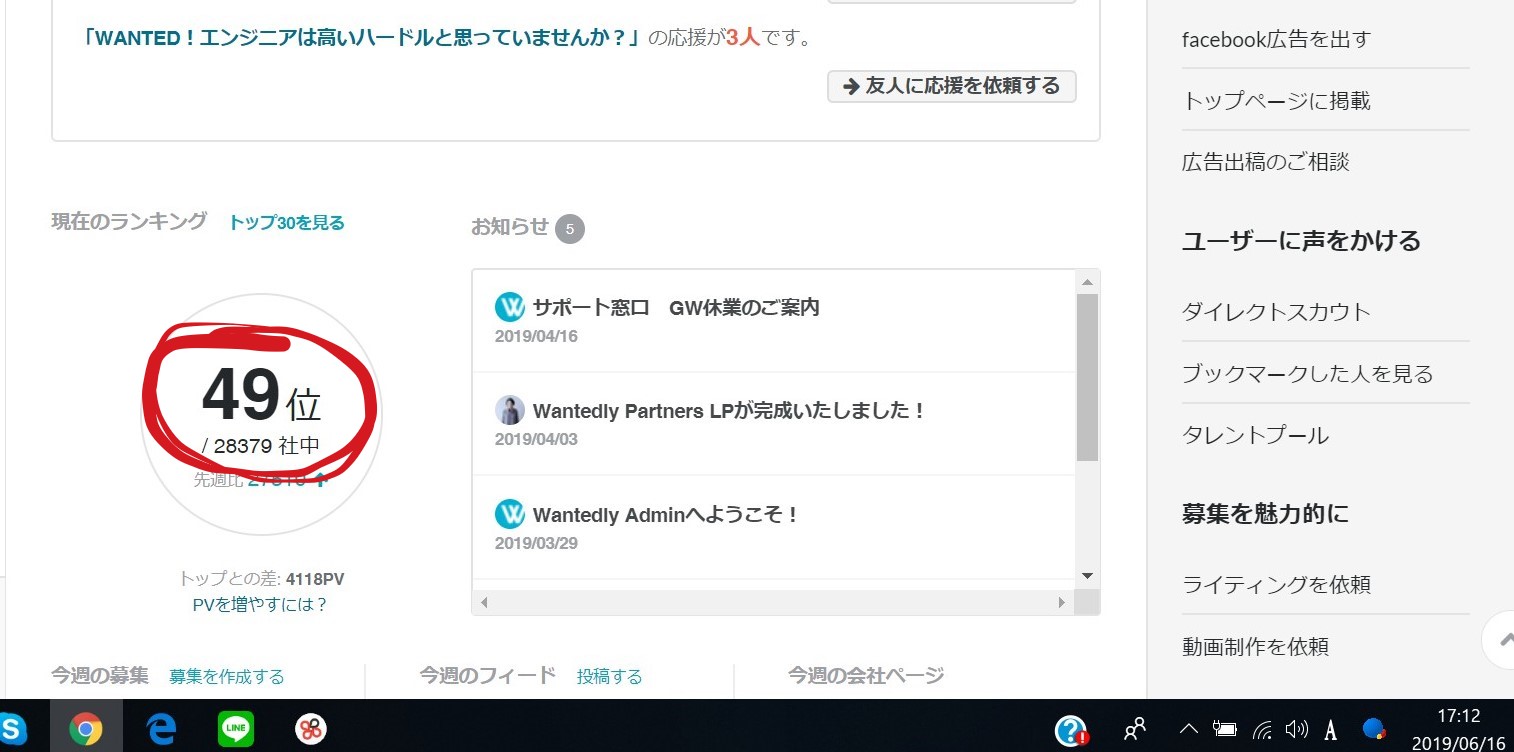Open ブックマークした人を見る in sidebar
This screenshot has height=752, width=1514.
coord(1308,374)
